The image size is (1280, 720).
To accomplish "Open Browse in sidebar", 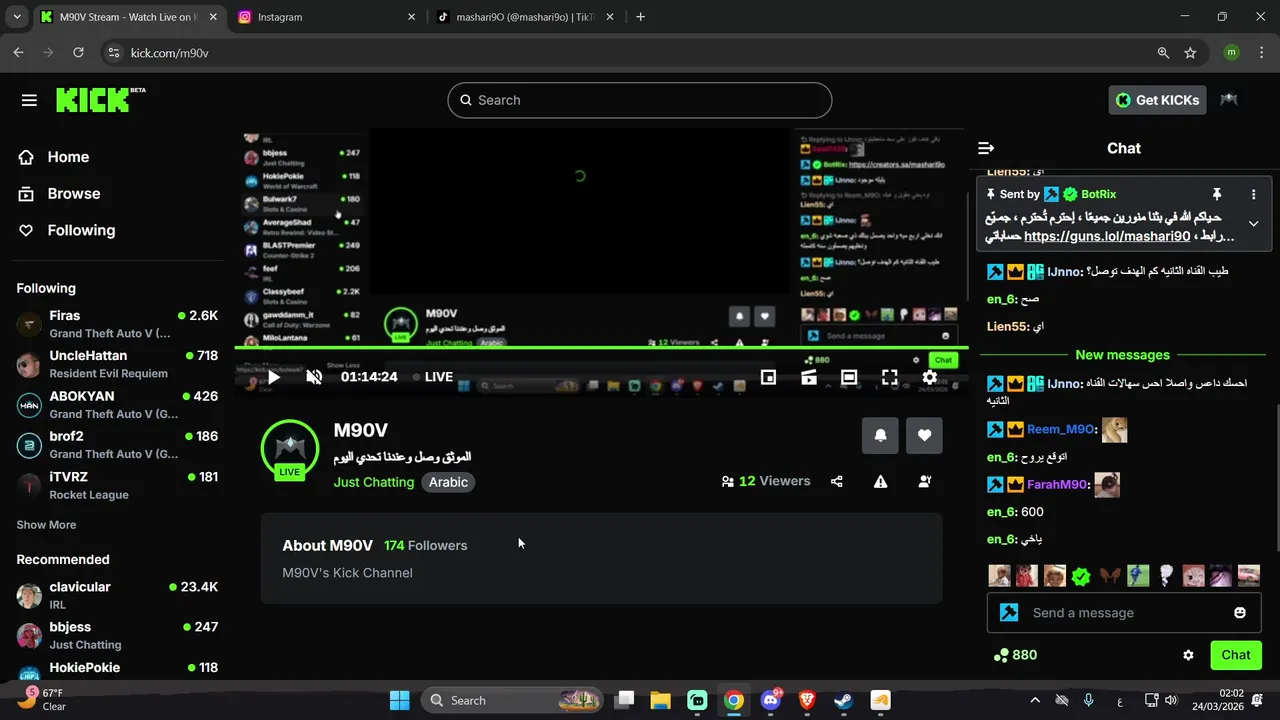I will tap(60, 194).
